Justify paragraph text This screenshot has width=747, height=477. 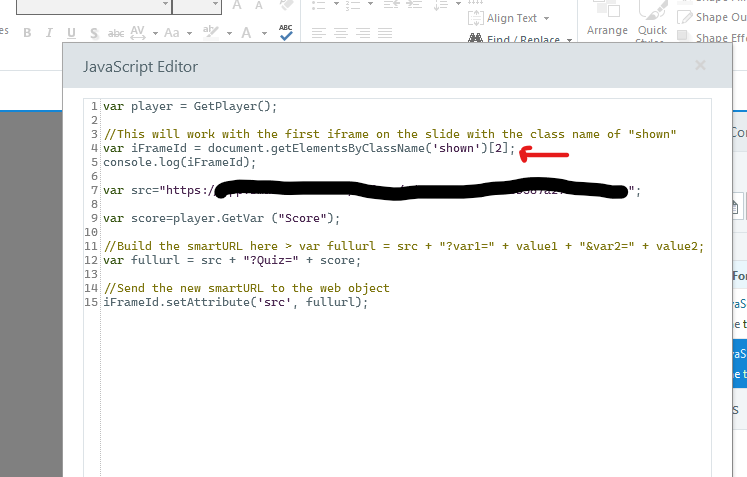click(385, 33)
